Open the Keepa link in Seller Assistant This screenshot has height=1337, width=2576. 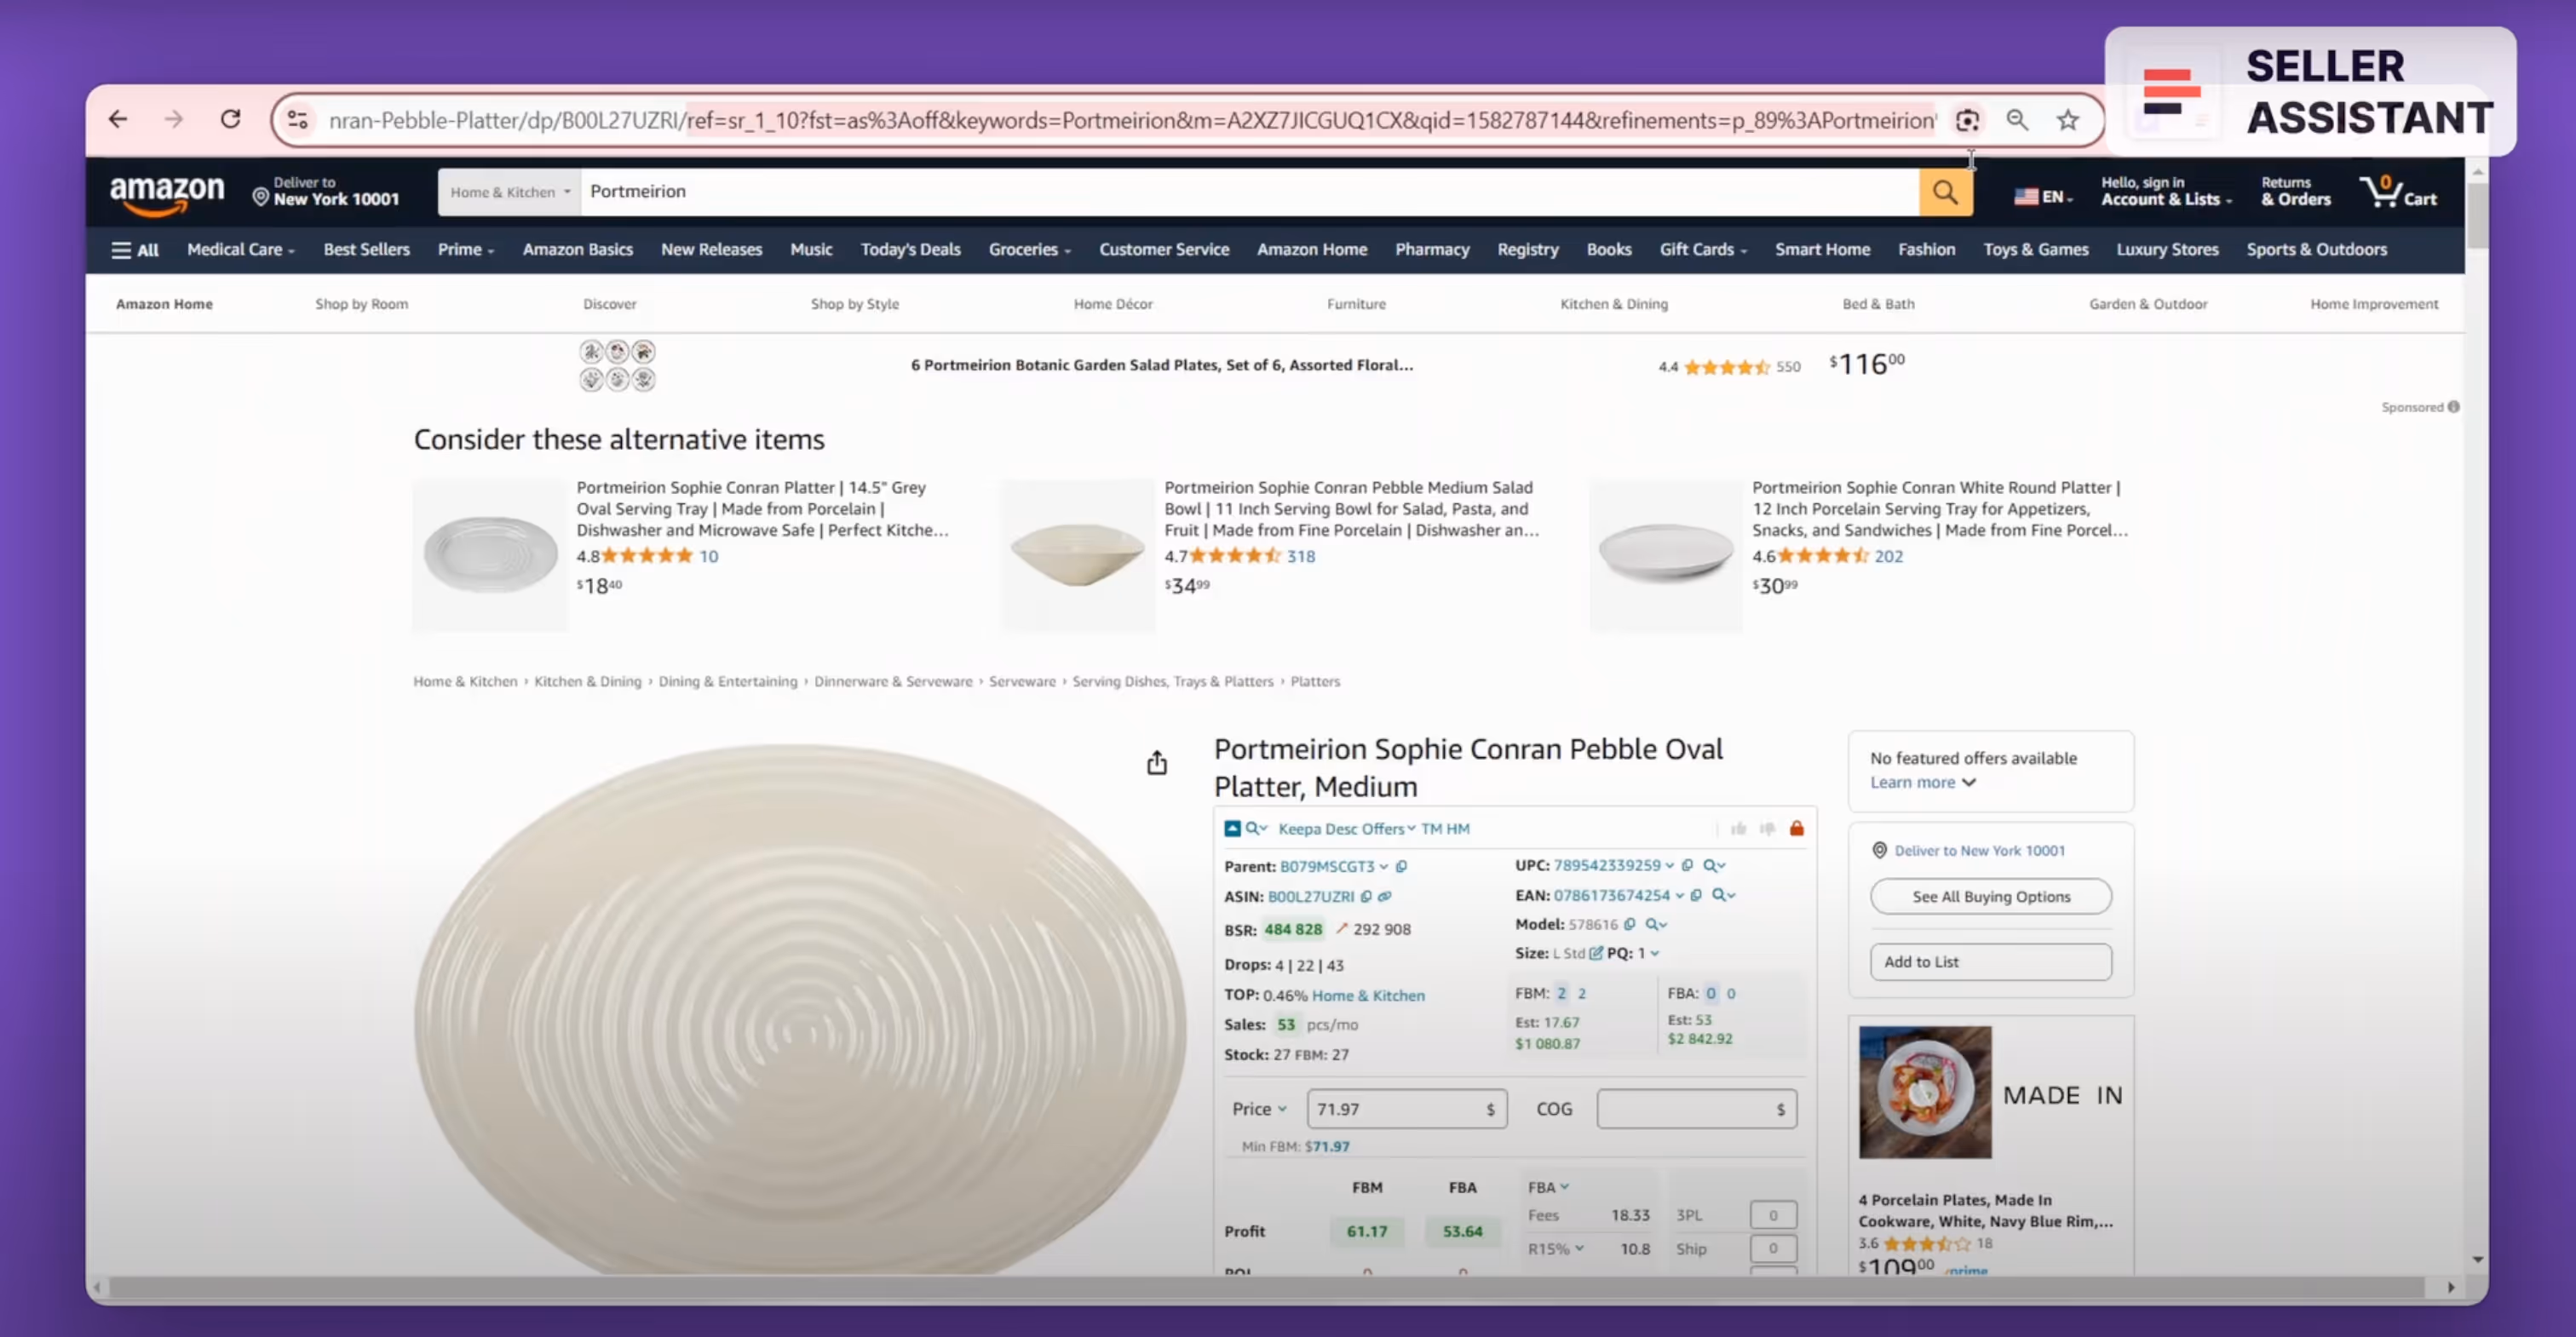click(1299, 829)
